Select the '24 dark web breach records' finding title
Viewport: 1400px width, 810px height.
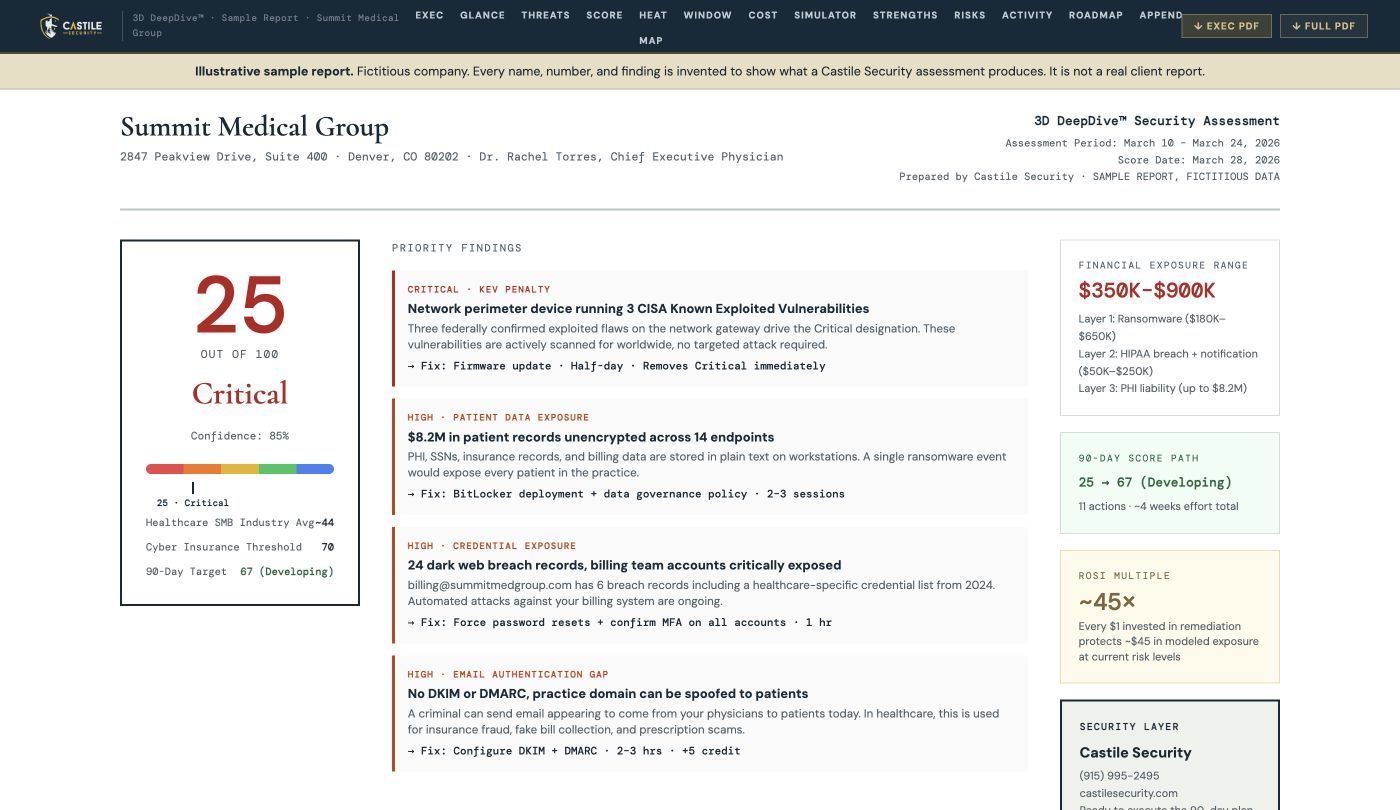624,565
